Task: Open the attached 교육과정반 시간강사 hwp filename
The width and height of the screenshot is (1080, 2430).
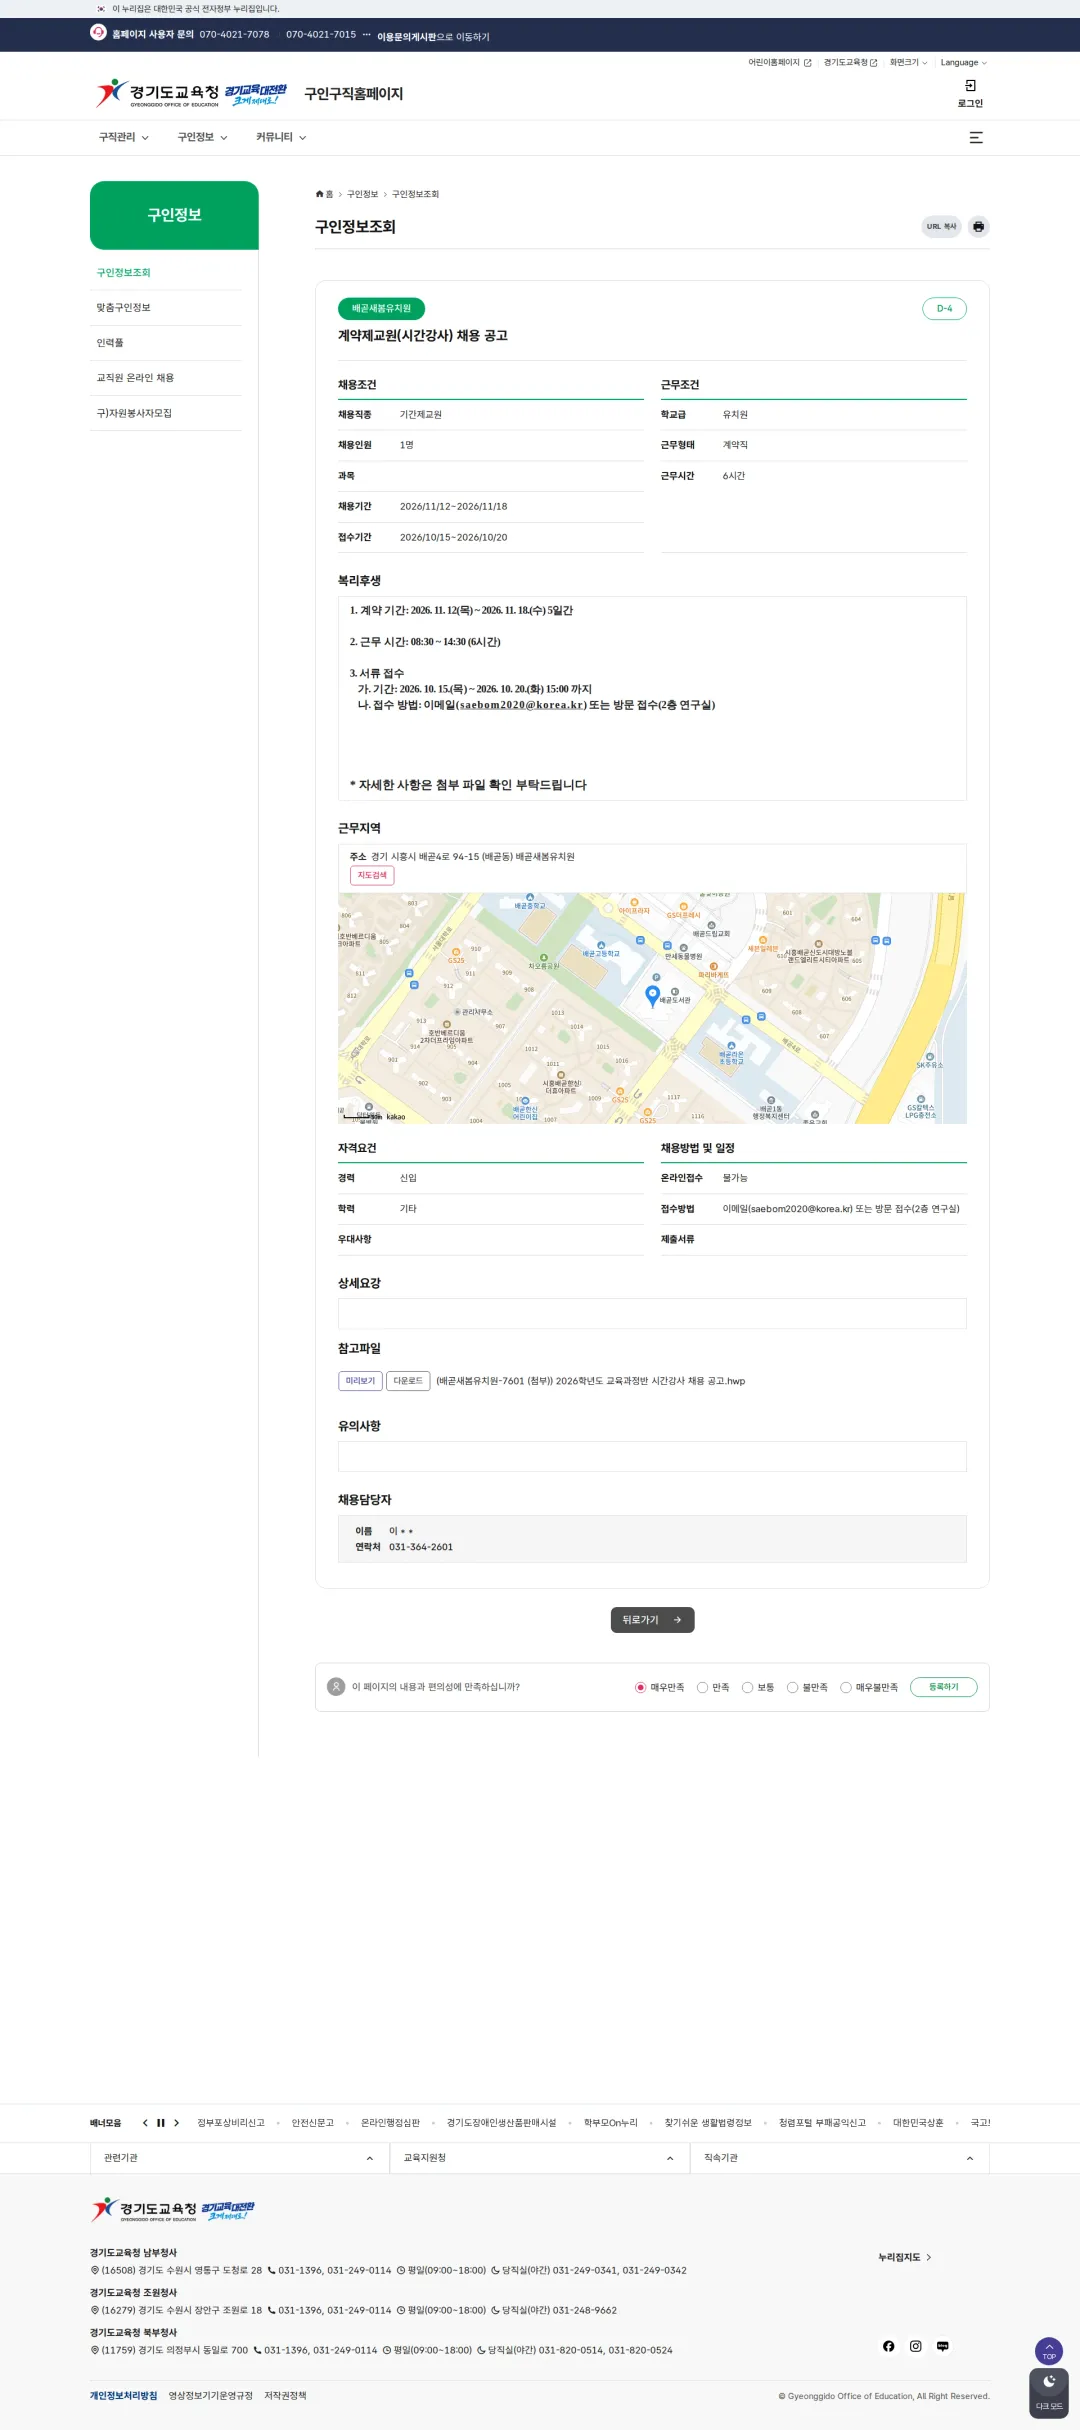Action: pyautogui.click(x=590, y=1381)
